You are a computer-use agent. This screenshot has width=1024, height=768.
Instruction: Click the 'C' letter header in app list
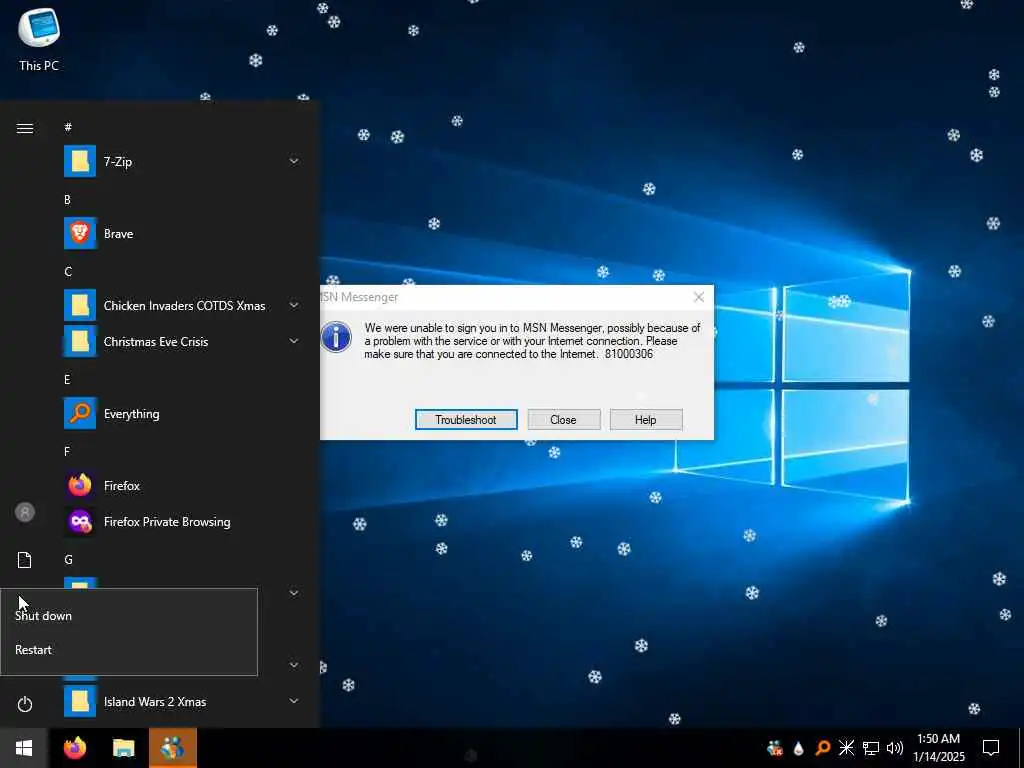click(x=68, y=272)
